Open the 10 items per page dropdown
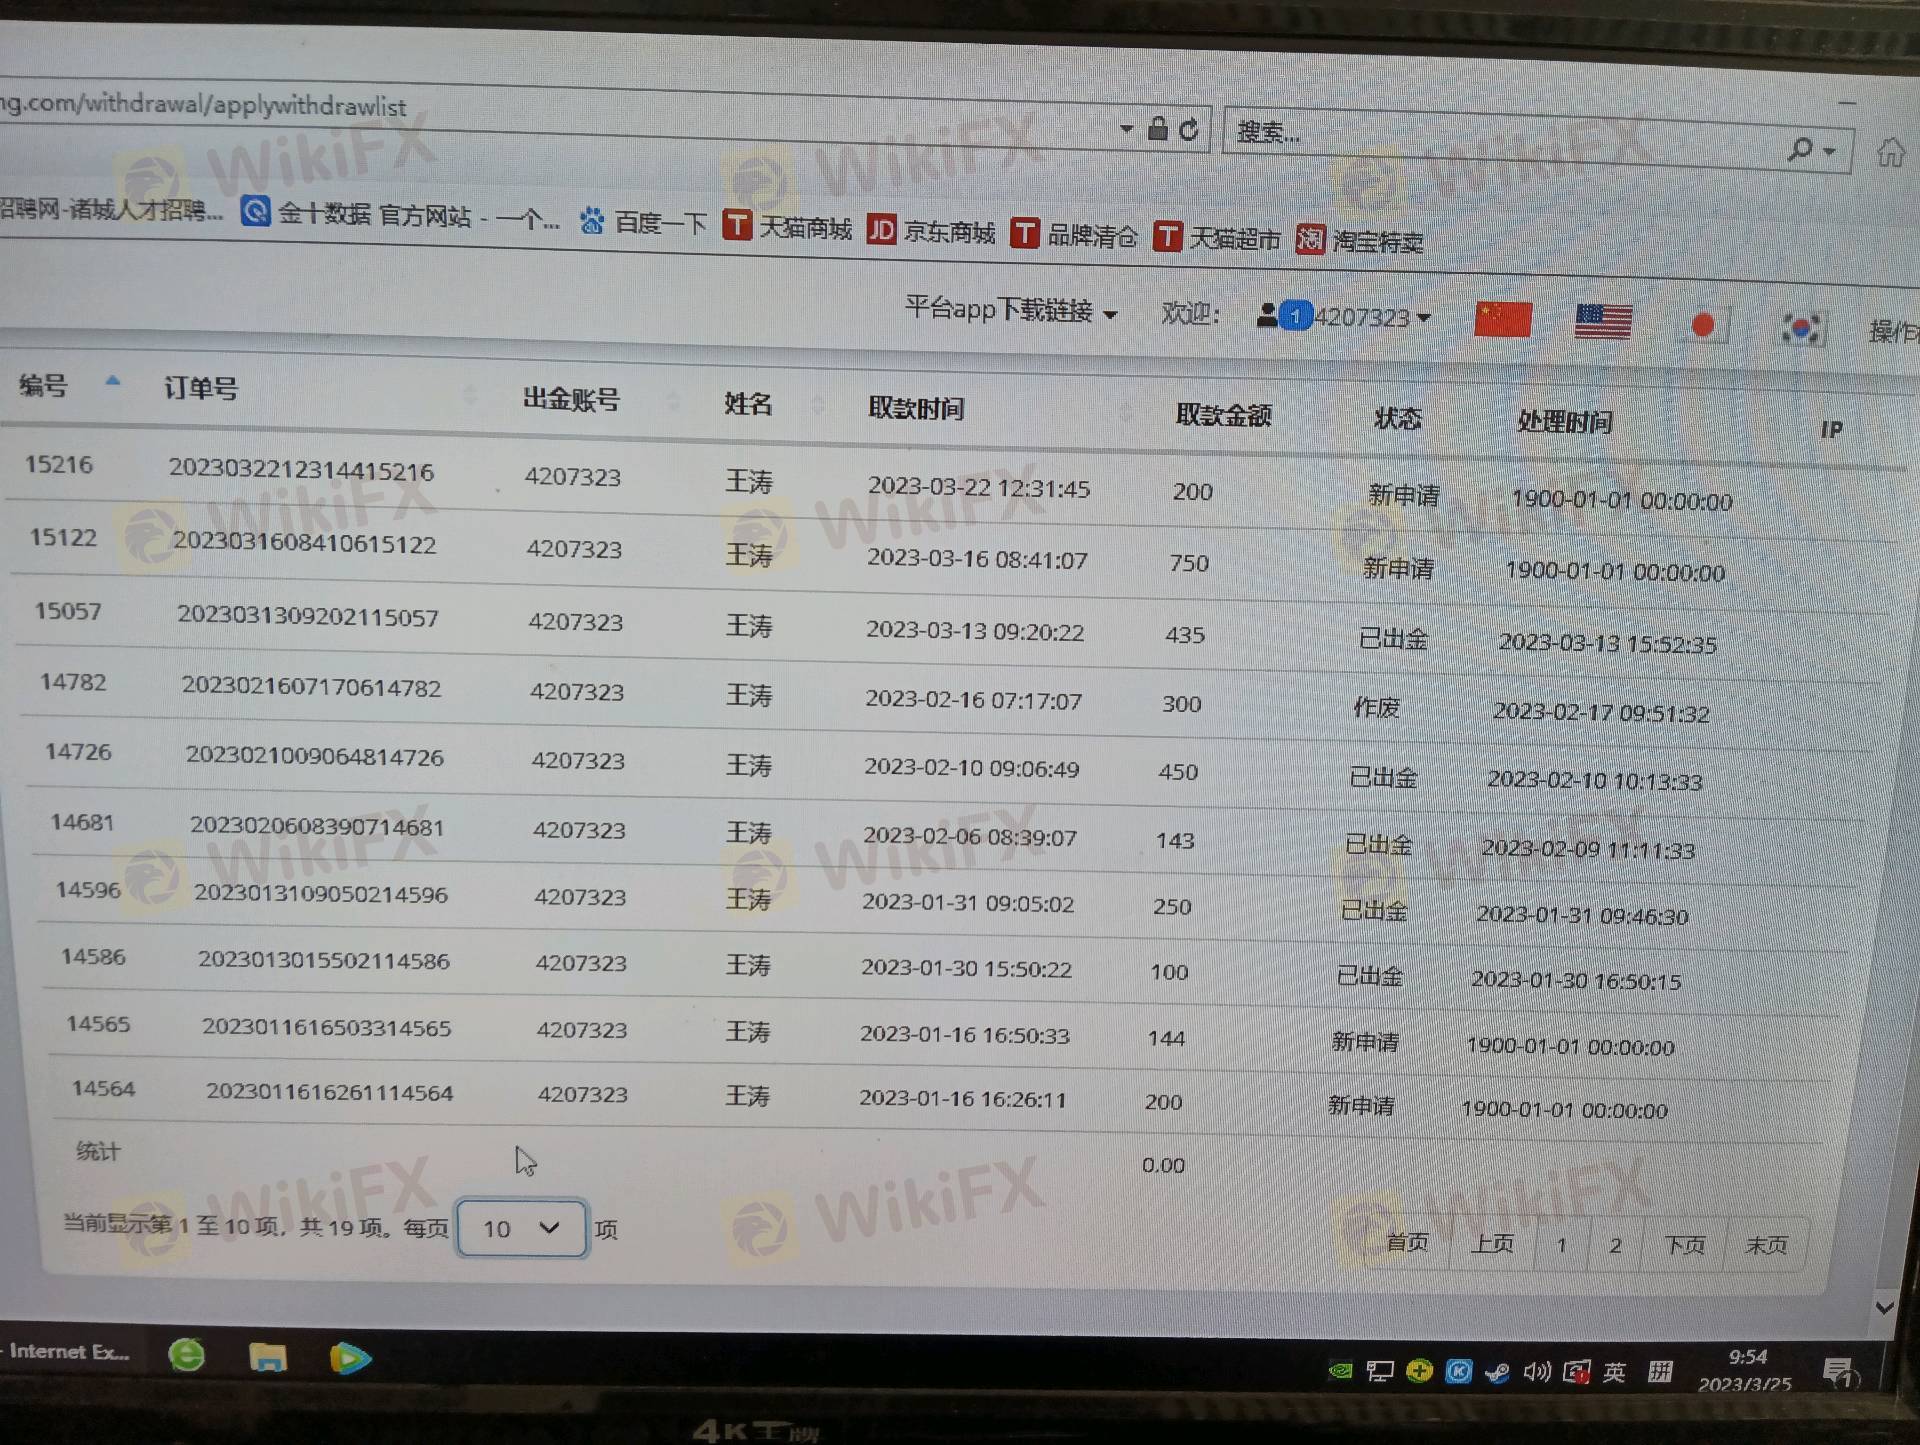This screenshot has height=1445, width=1920. tap(521, 1228)
